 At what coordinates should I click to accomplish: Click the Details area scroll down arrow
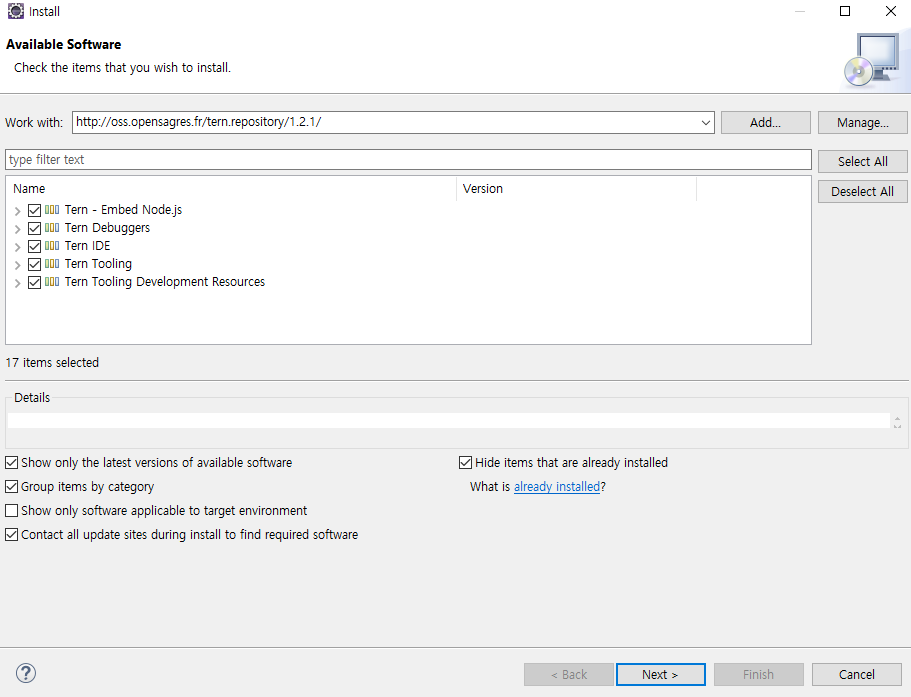(897, 426)
